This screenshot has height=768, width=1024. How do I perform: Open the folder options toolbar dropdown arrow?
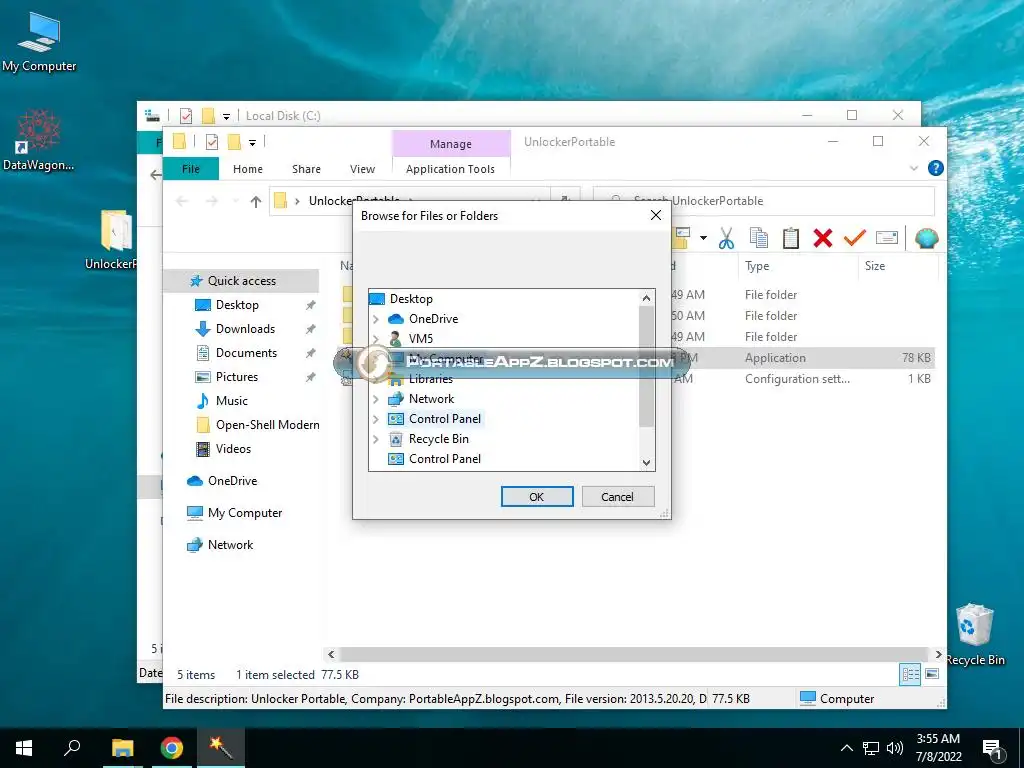[703, 238]
